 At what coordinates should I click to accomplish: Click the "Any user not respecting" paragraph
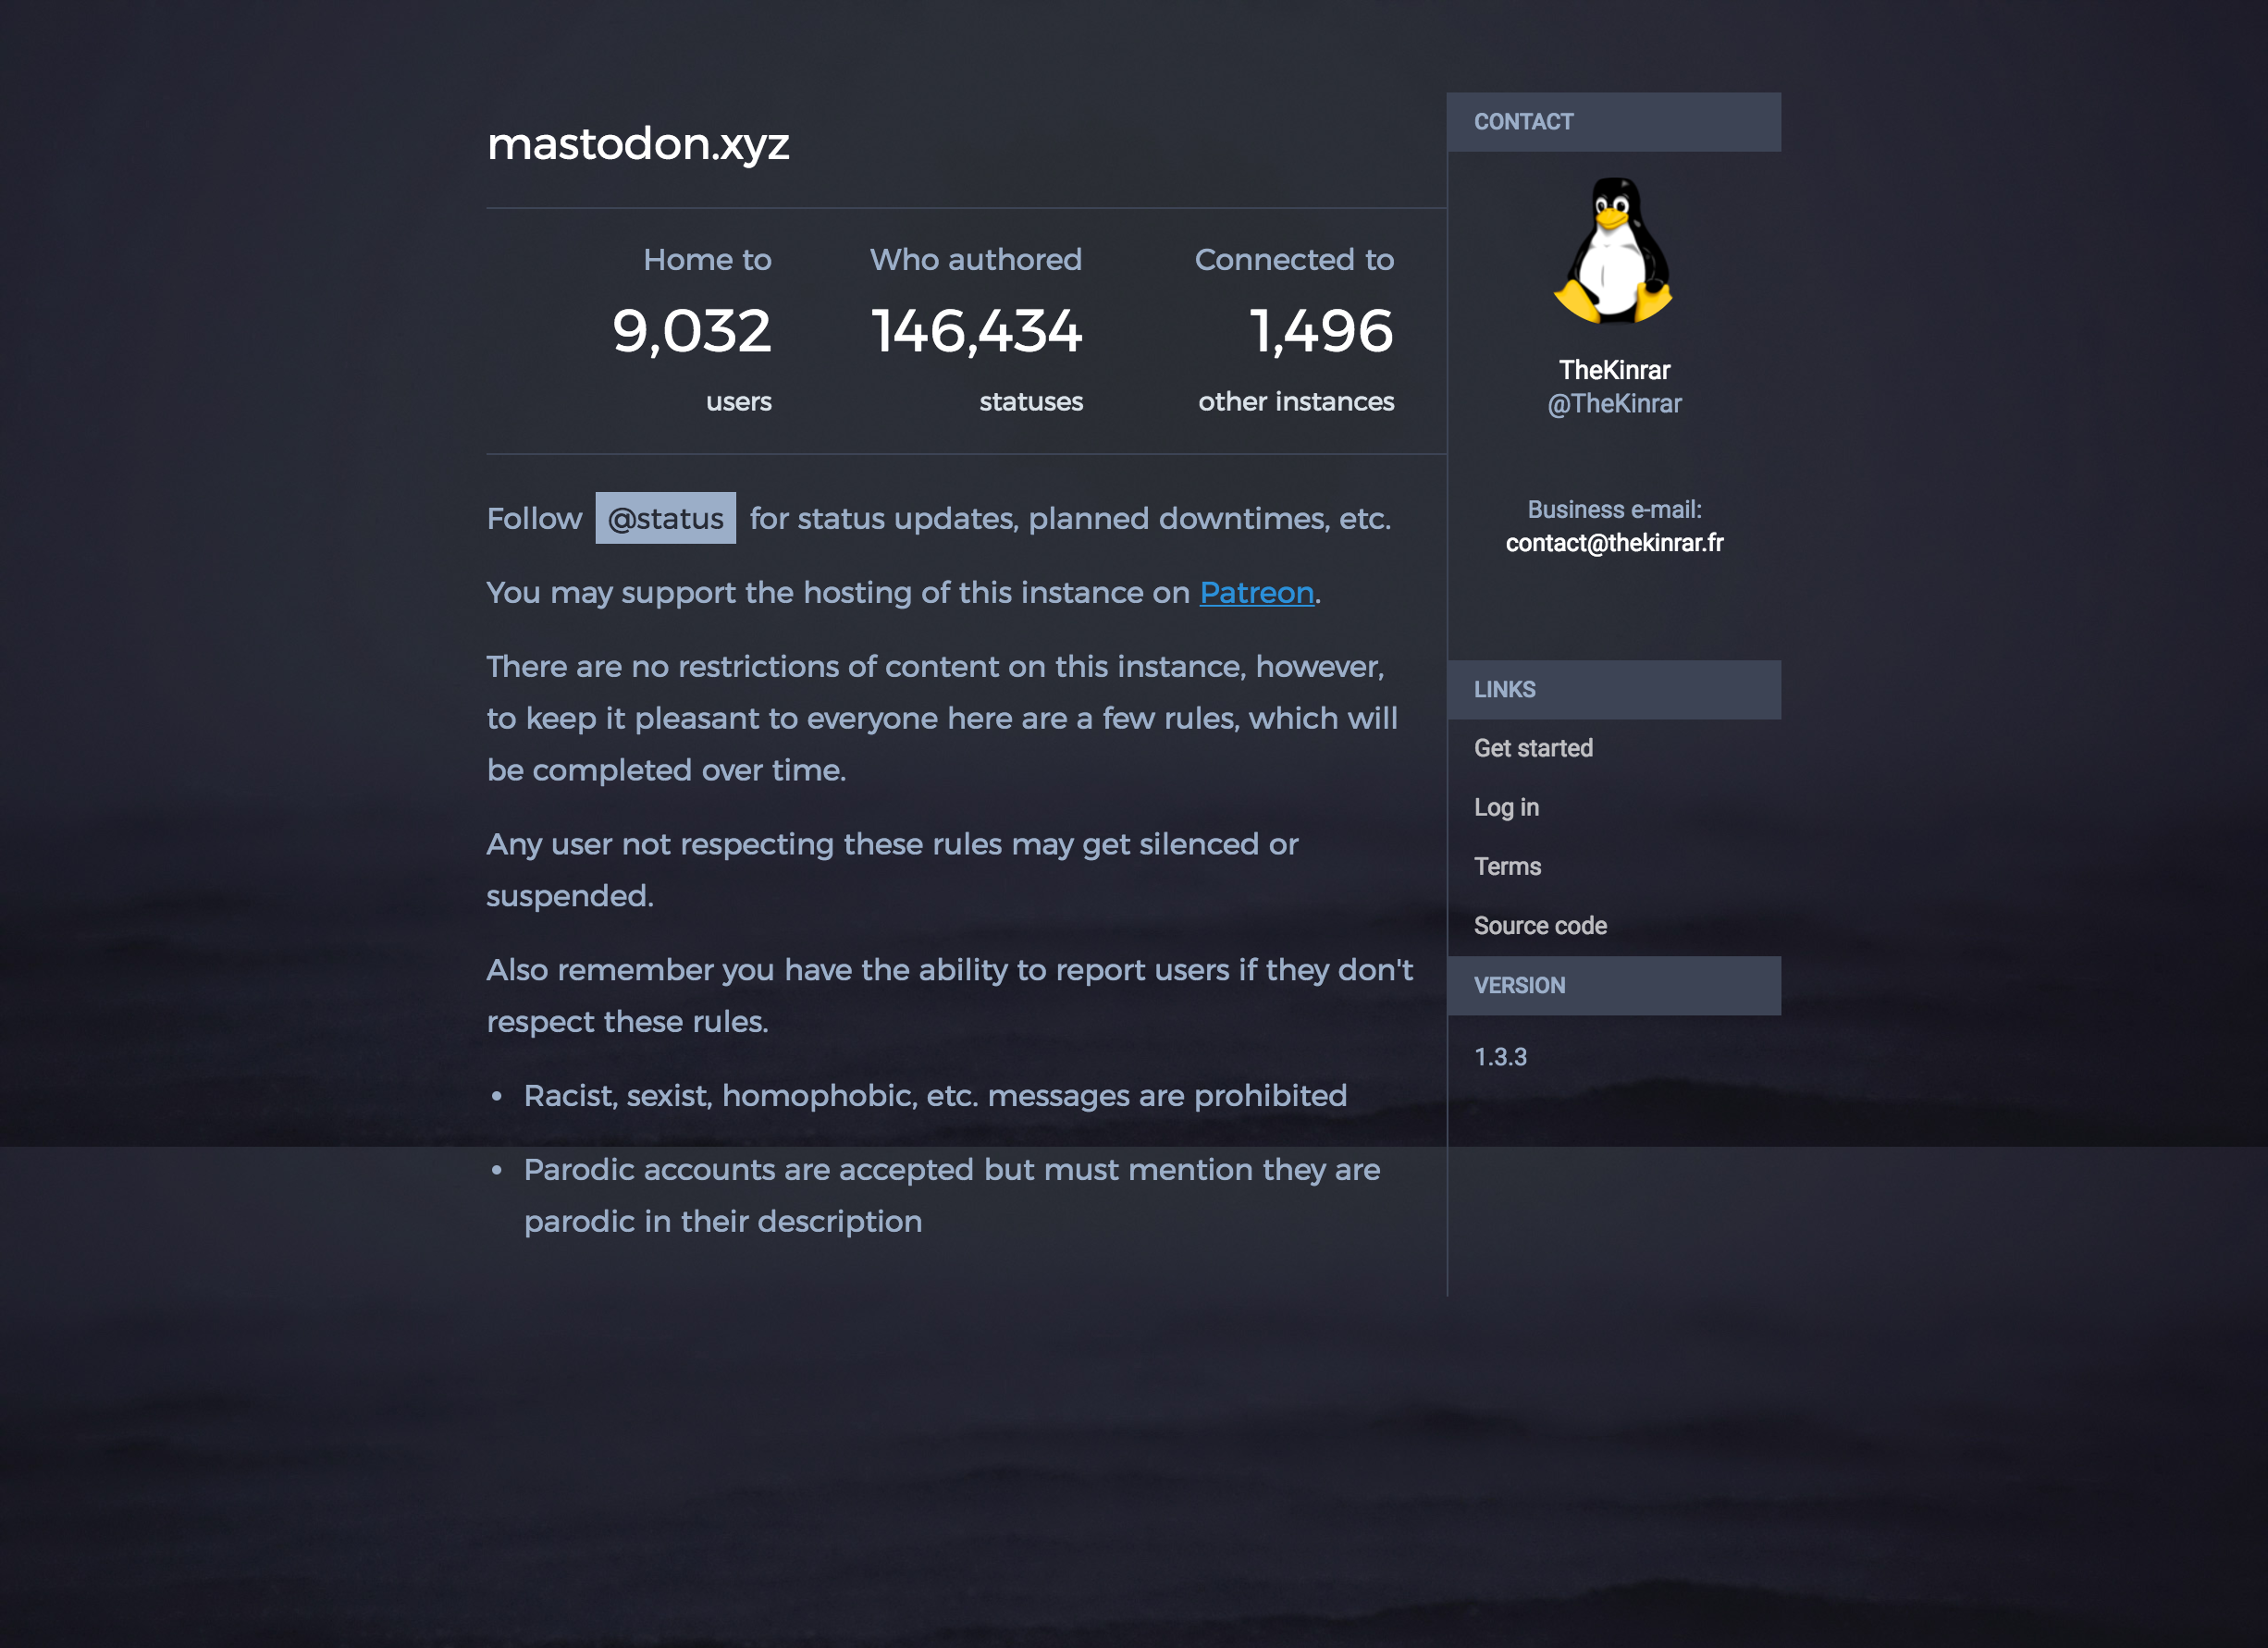892,870
